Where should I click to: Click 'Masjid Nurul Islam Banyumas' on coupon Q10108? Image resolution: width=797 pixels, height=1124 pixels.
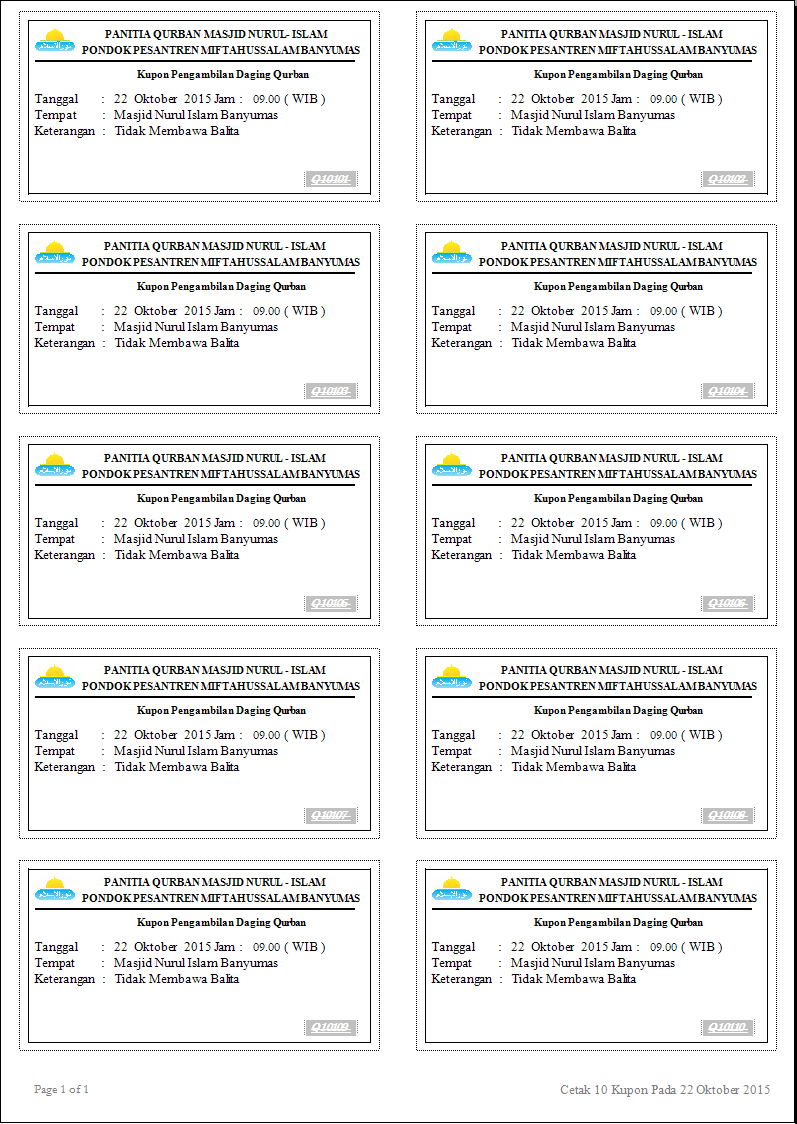click(593, 751)
